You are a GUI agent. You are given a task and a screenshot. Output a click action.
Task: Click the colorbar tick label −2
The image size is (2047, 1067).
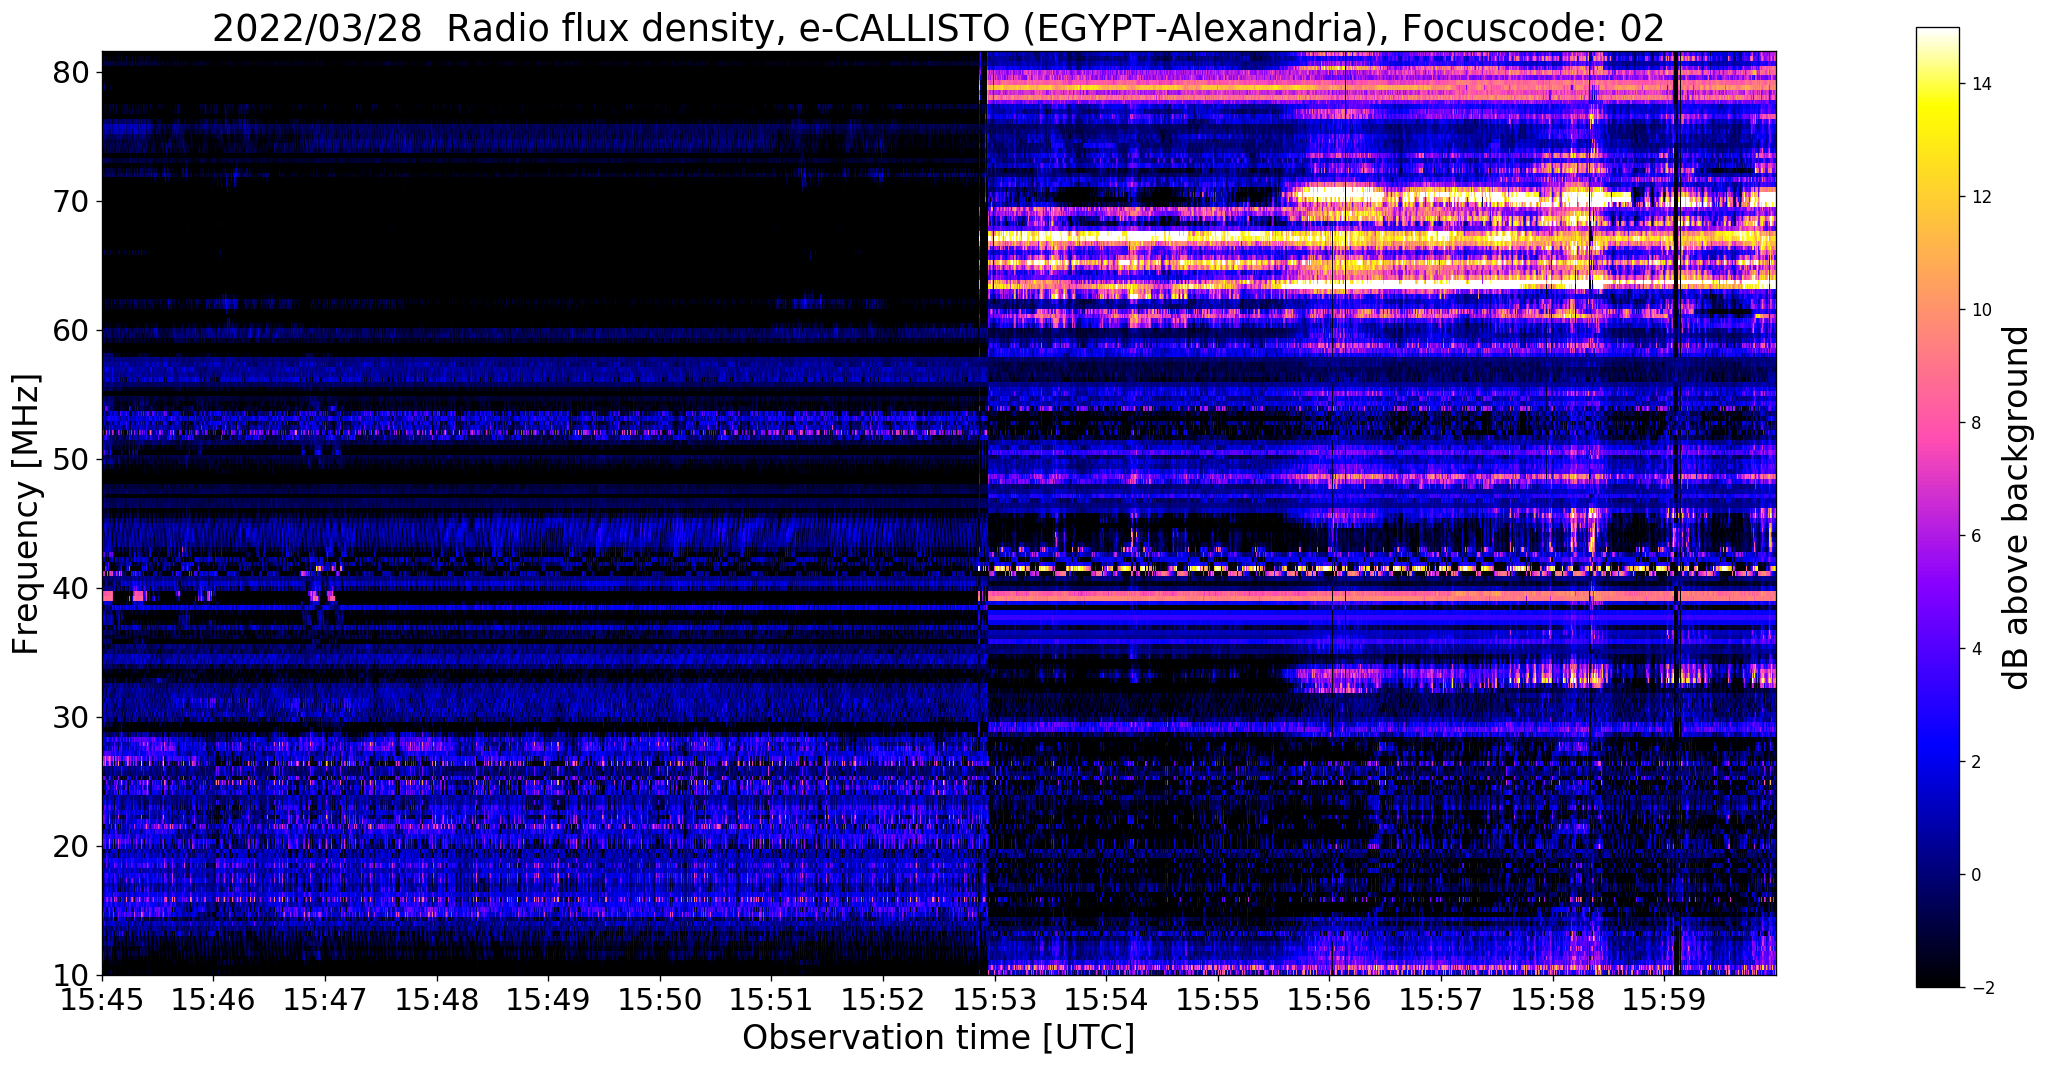(1979, 988)
